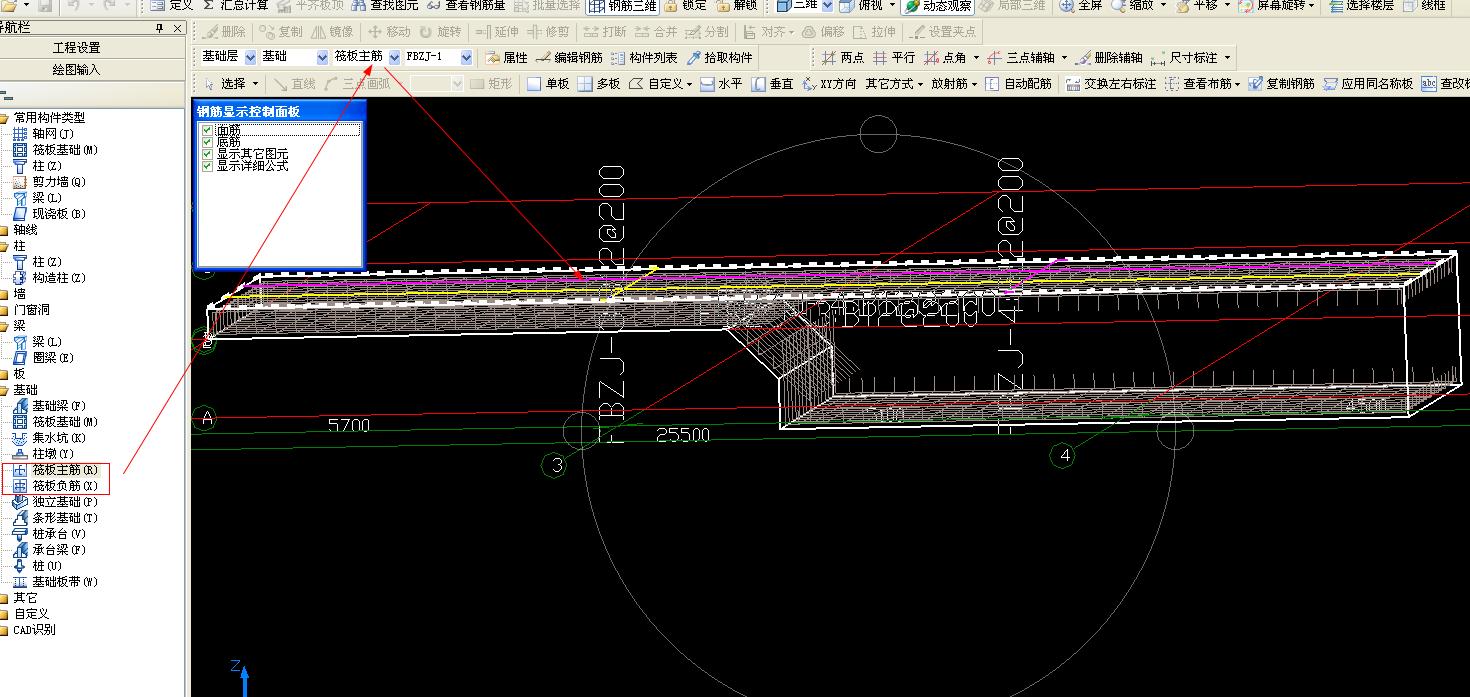The image size is (1470, 697).
Task: Select 集水坑(K) in the navigation tree
Action: point(58,438)
